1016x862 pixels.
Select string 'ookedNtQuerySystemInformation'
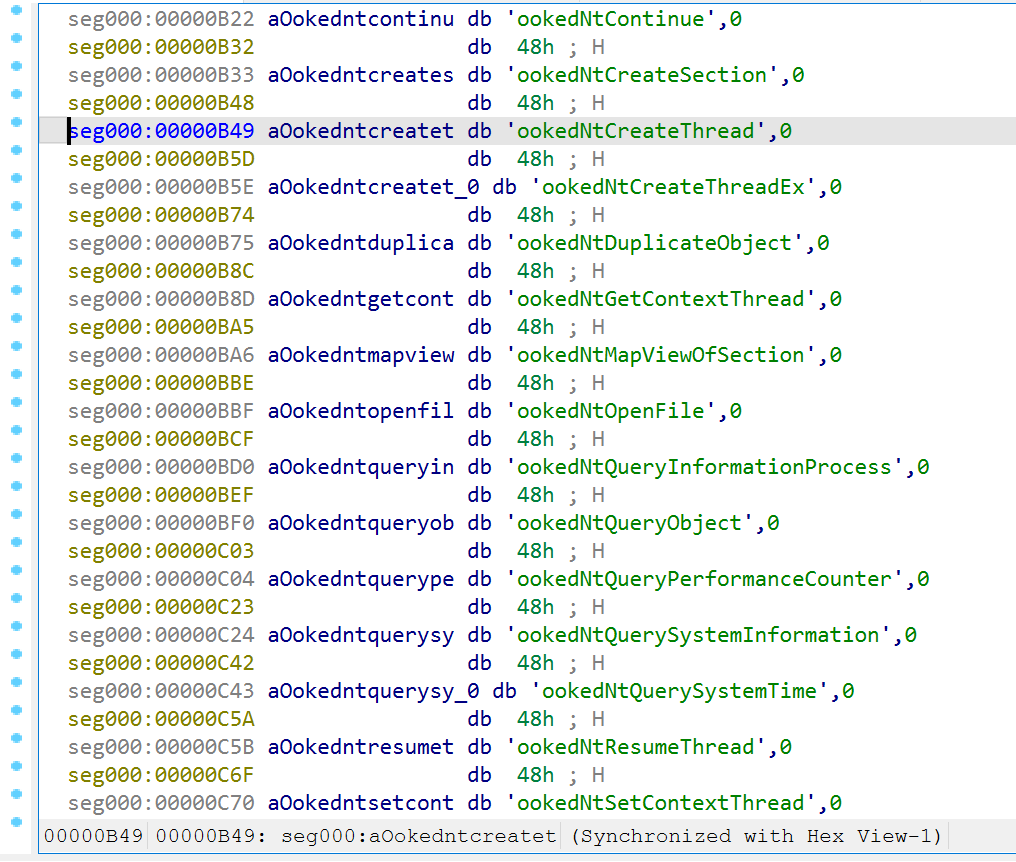pyautogui.click(x=698, y=635)
